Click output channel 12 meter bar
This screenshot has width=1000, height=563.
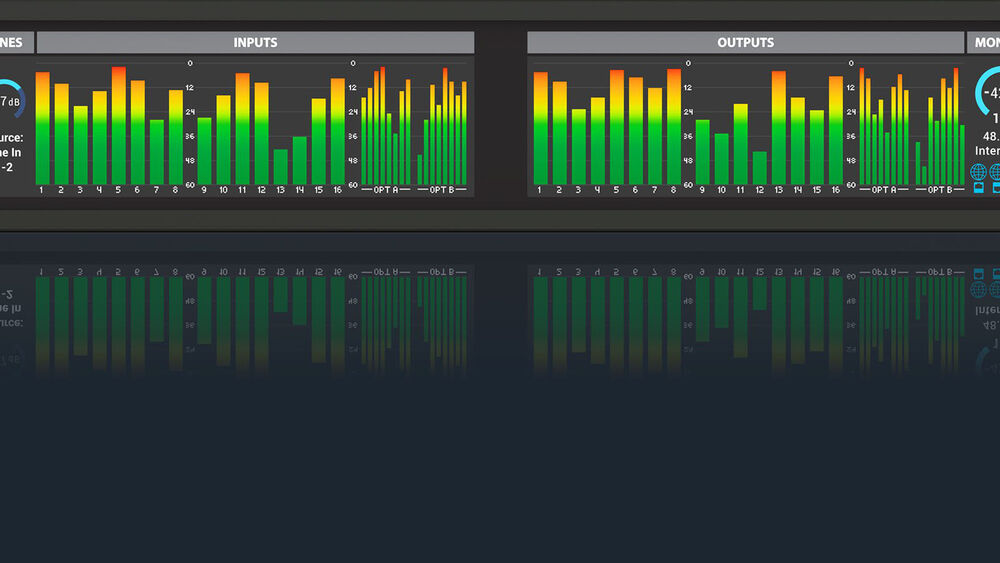coord(760,167)
